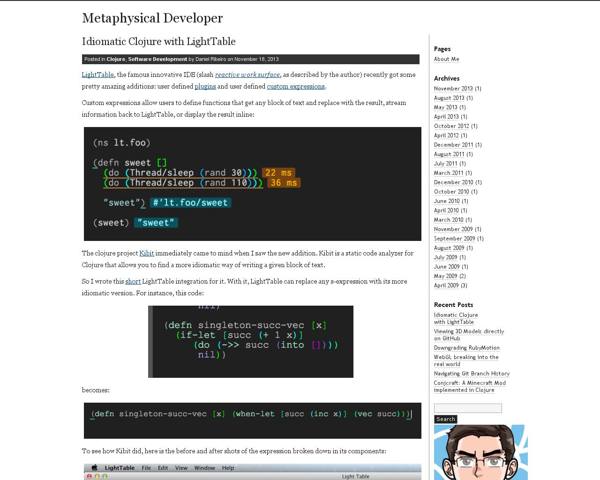600x480 pixels.
Task: Open 'Navigating Git Branch History' recent post
Action: pyautogui.click(x=474, y=373)
